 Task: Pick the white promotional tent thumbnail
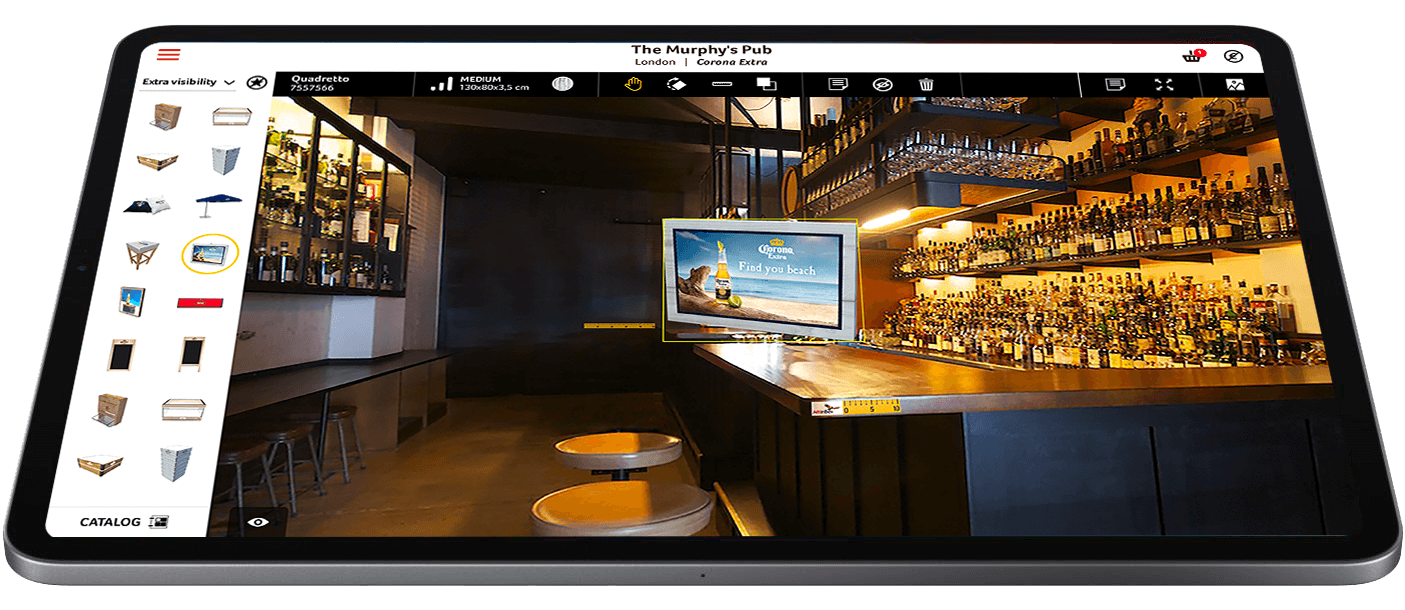(x=146, y=205)
